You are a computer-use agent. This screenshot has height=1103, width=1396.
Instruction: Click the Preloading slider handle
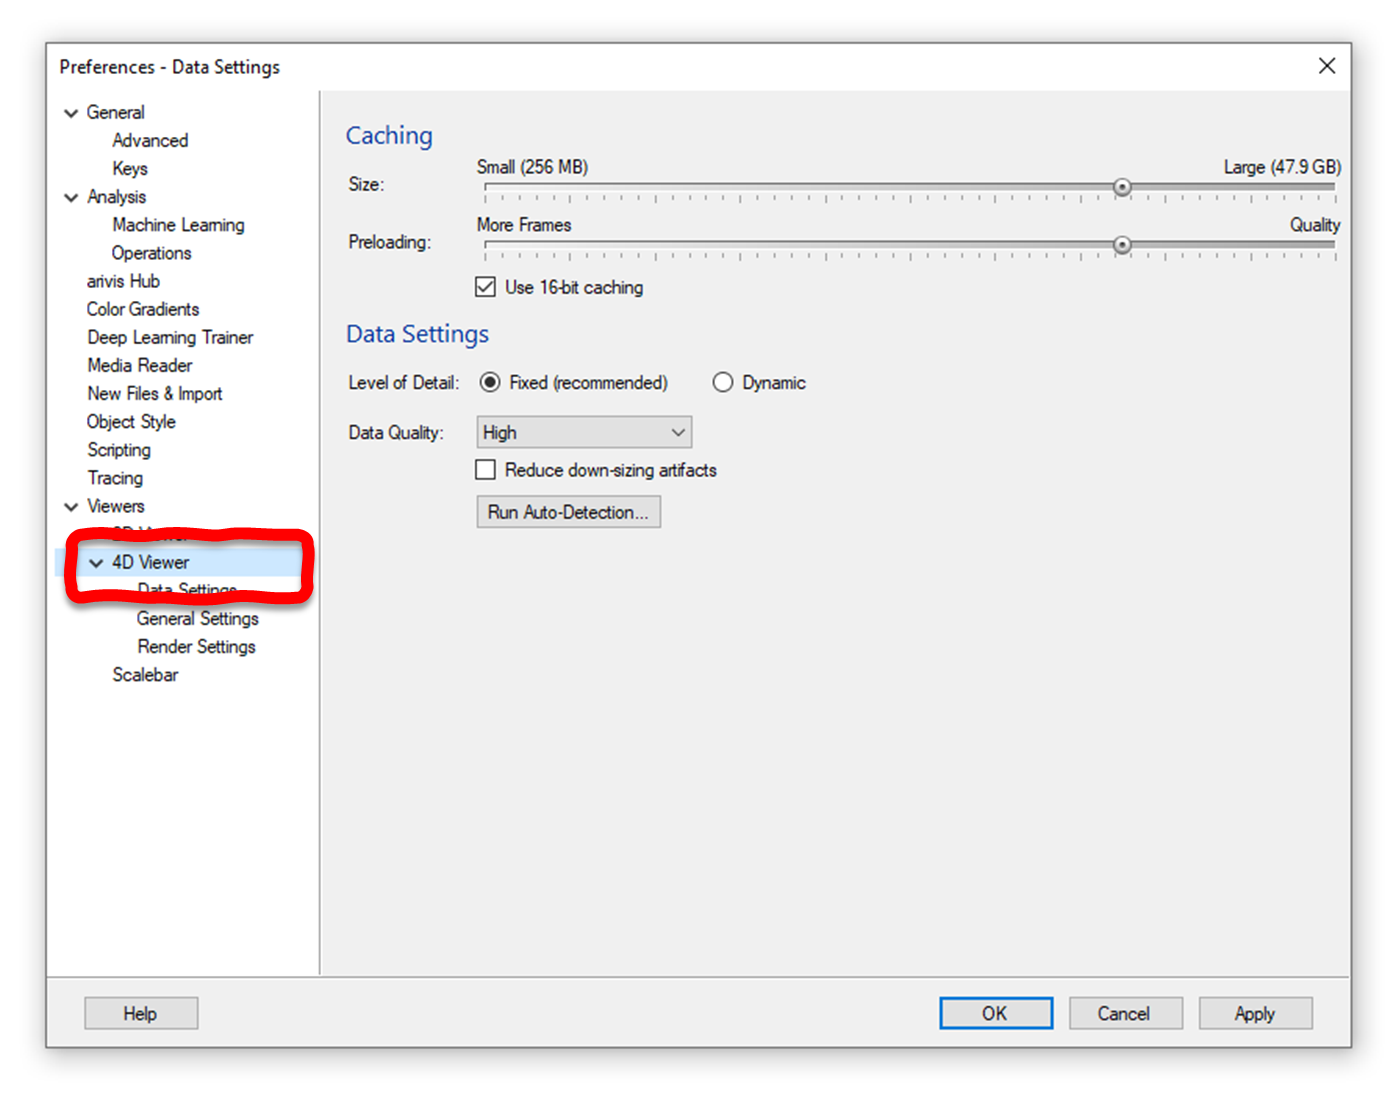(x=1122, y=245)
